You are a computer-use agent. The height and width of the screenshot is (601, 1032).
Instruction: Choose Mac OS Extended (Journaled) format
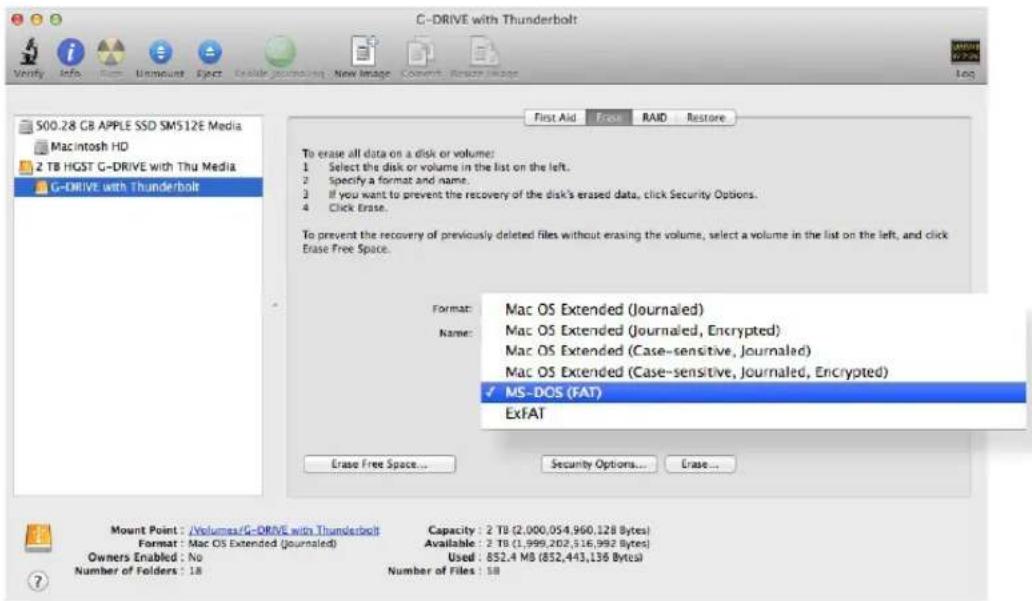754,309
